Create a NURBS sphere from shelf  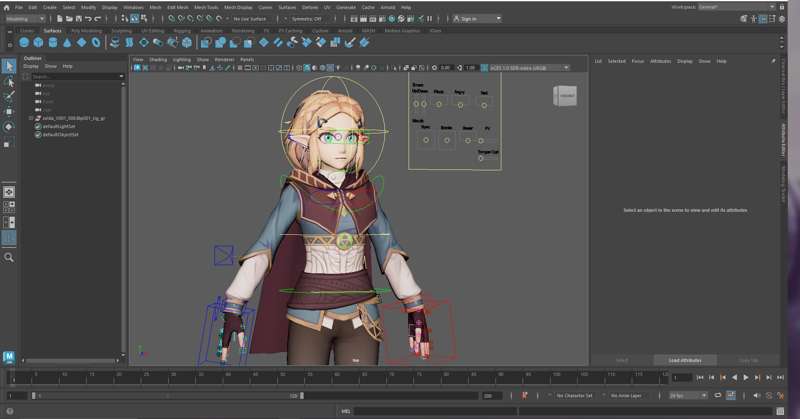pyautogui.click(x=24, y=43)
